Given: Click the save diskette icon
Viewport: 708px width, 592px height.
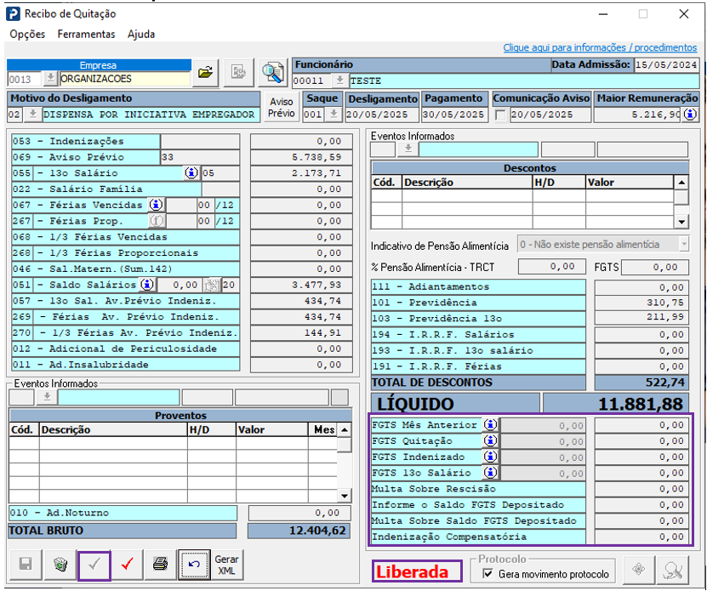Looking at the screenshot, I should 26,564.
